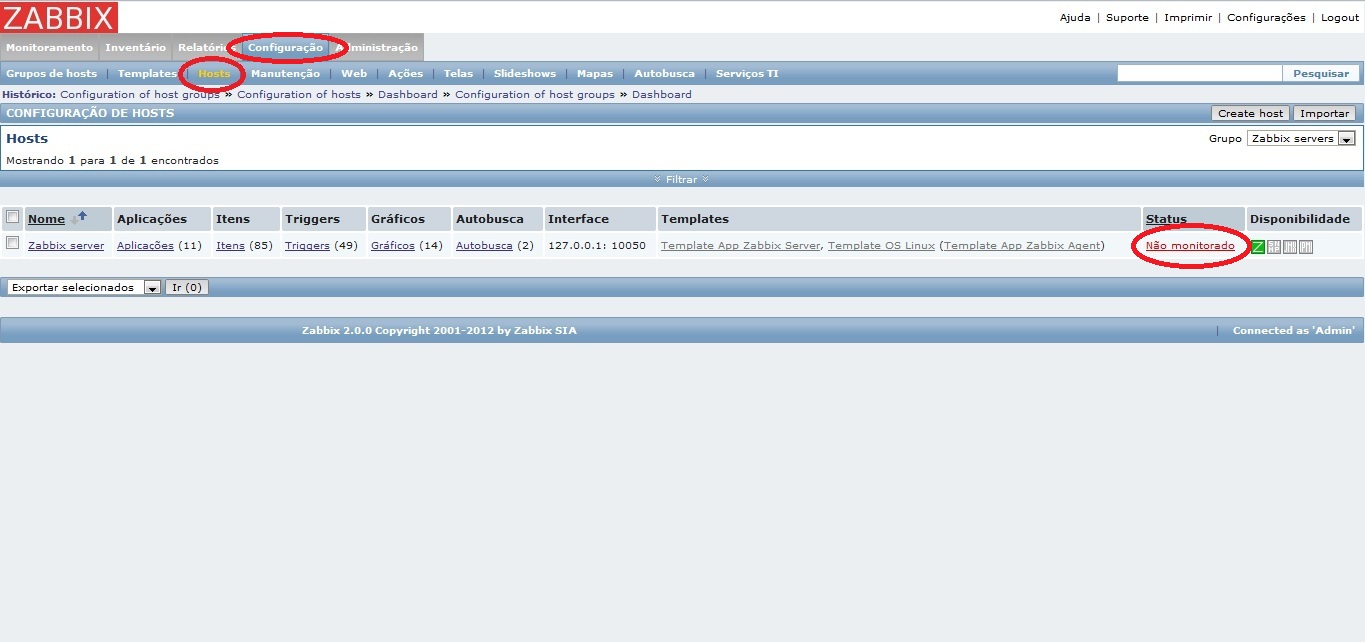Click the last Dashboard history link
The height and width of the screenshot is (642, 1365).
pyautogui.click(x=661, y=94)
